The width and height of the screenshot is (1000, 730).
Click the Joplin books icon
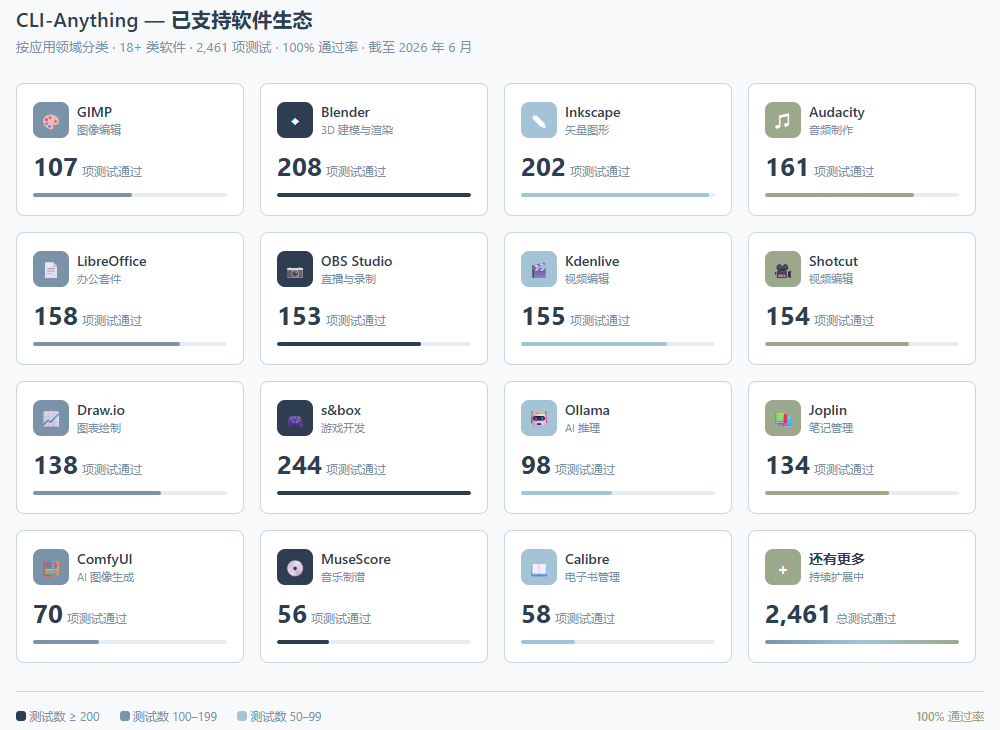783,418
